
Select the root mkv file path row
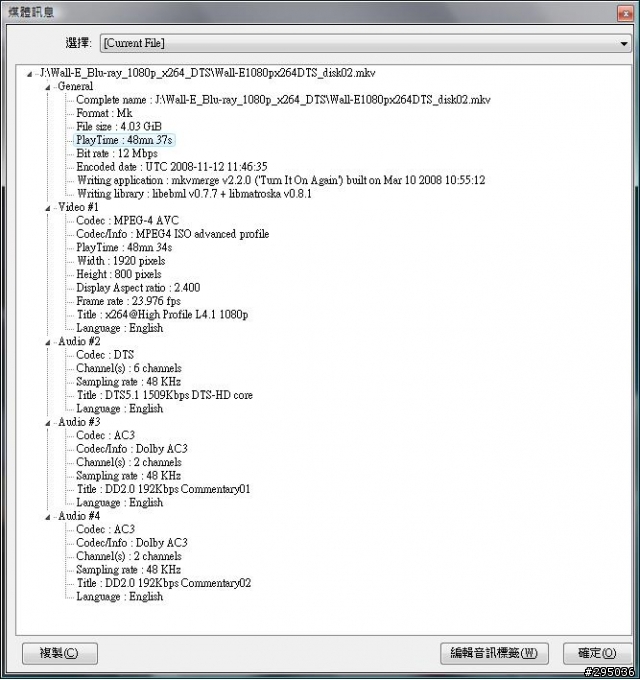(x=208, y=73)
